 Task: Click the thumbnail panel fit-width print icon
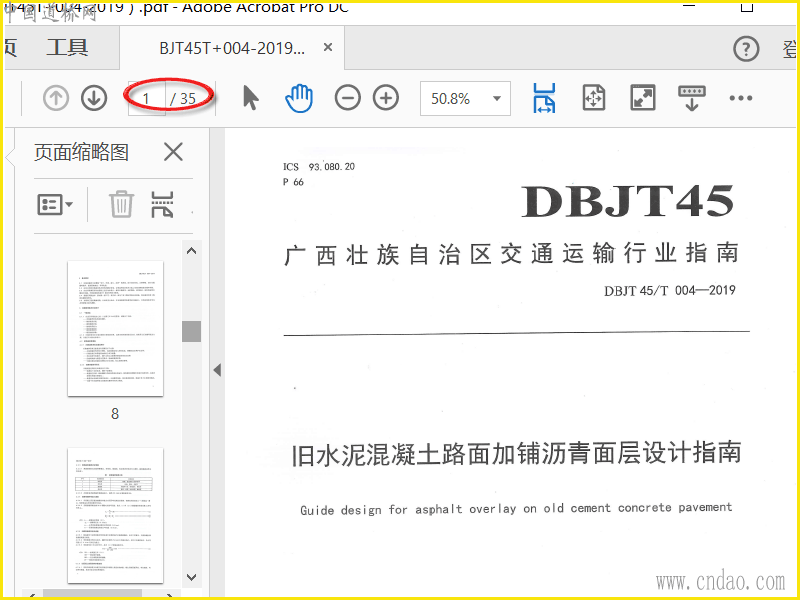tap(162, 205)
